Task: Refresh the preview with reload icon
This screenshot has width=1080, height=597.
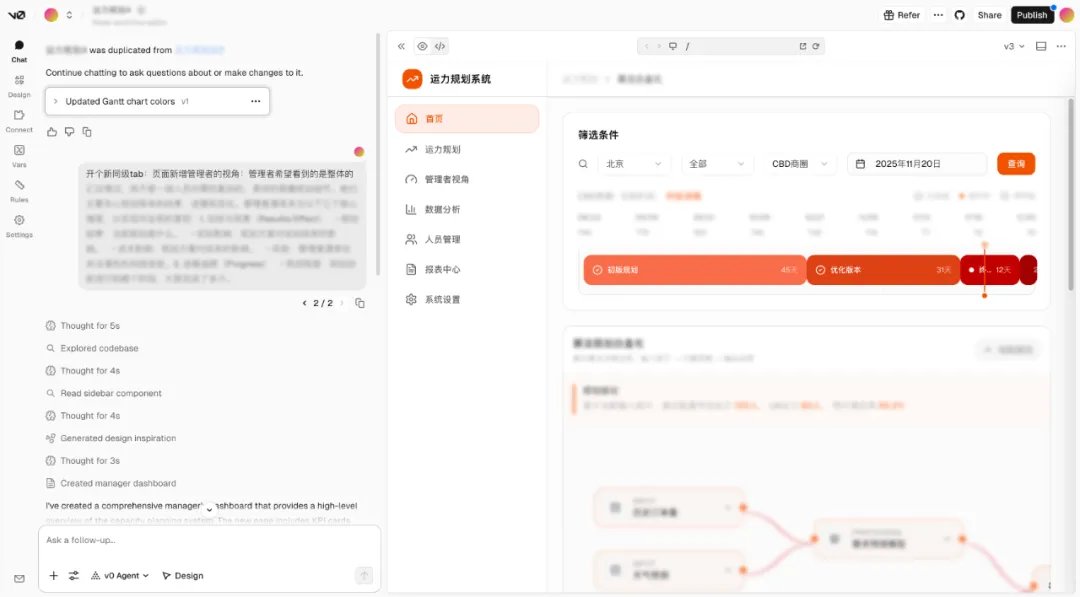Action: click(816, 46)
